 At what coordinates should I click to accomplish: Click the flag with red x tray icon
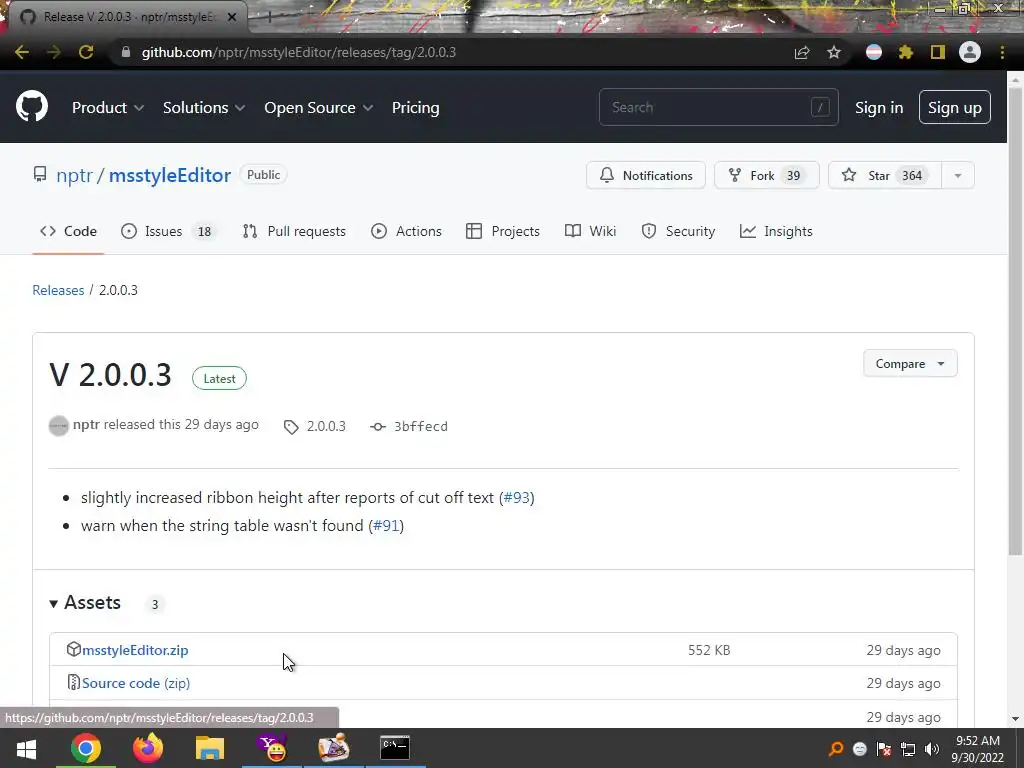pos(884,749)
